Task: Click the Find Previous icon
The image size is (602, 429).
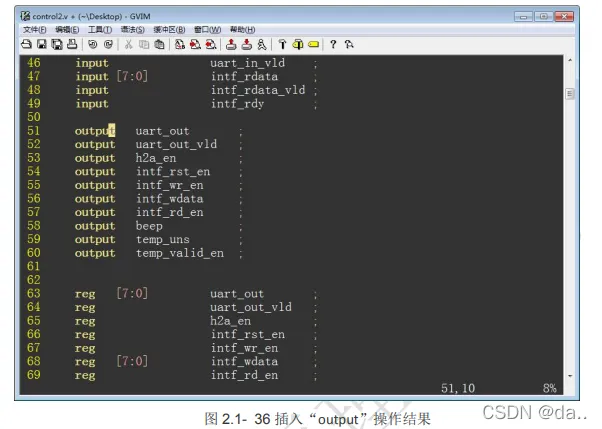Action: tap(210, 45)
